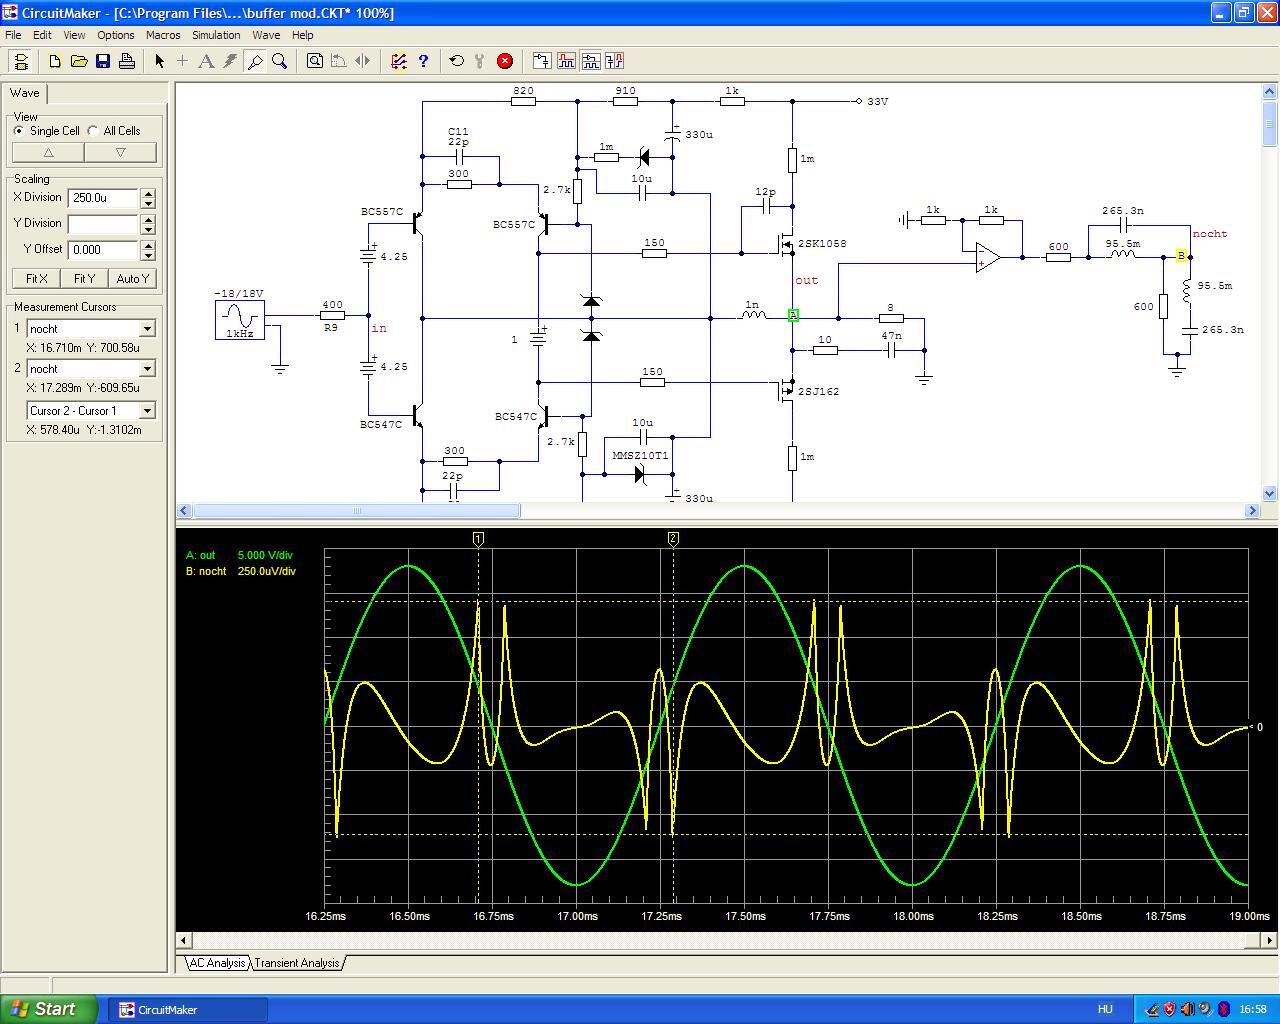Open Measurement Cursor 1 signal dropdown
The image size is (1280, 1024).
(x=147, y=329)
